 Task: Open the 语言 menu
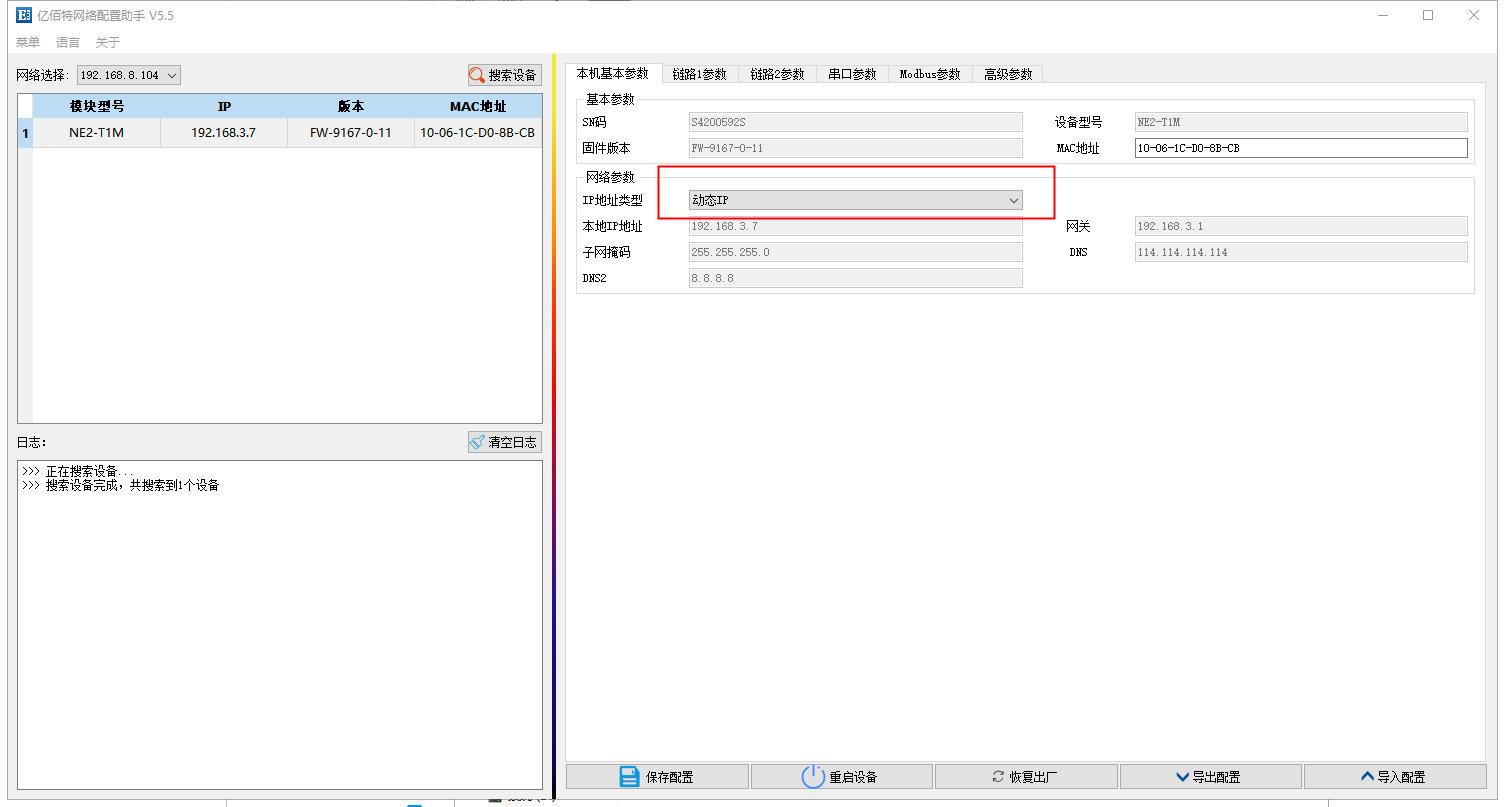[x=68, y=42]
